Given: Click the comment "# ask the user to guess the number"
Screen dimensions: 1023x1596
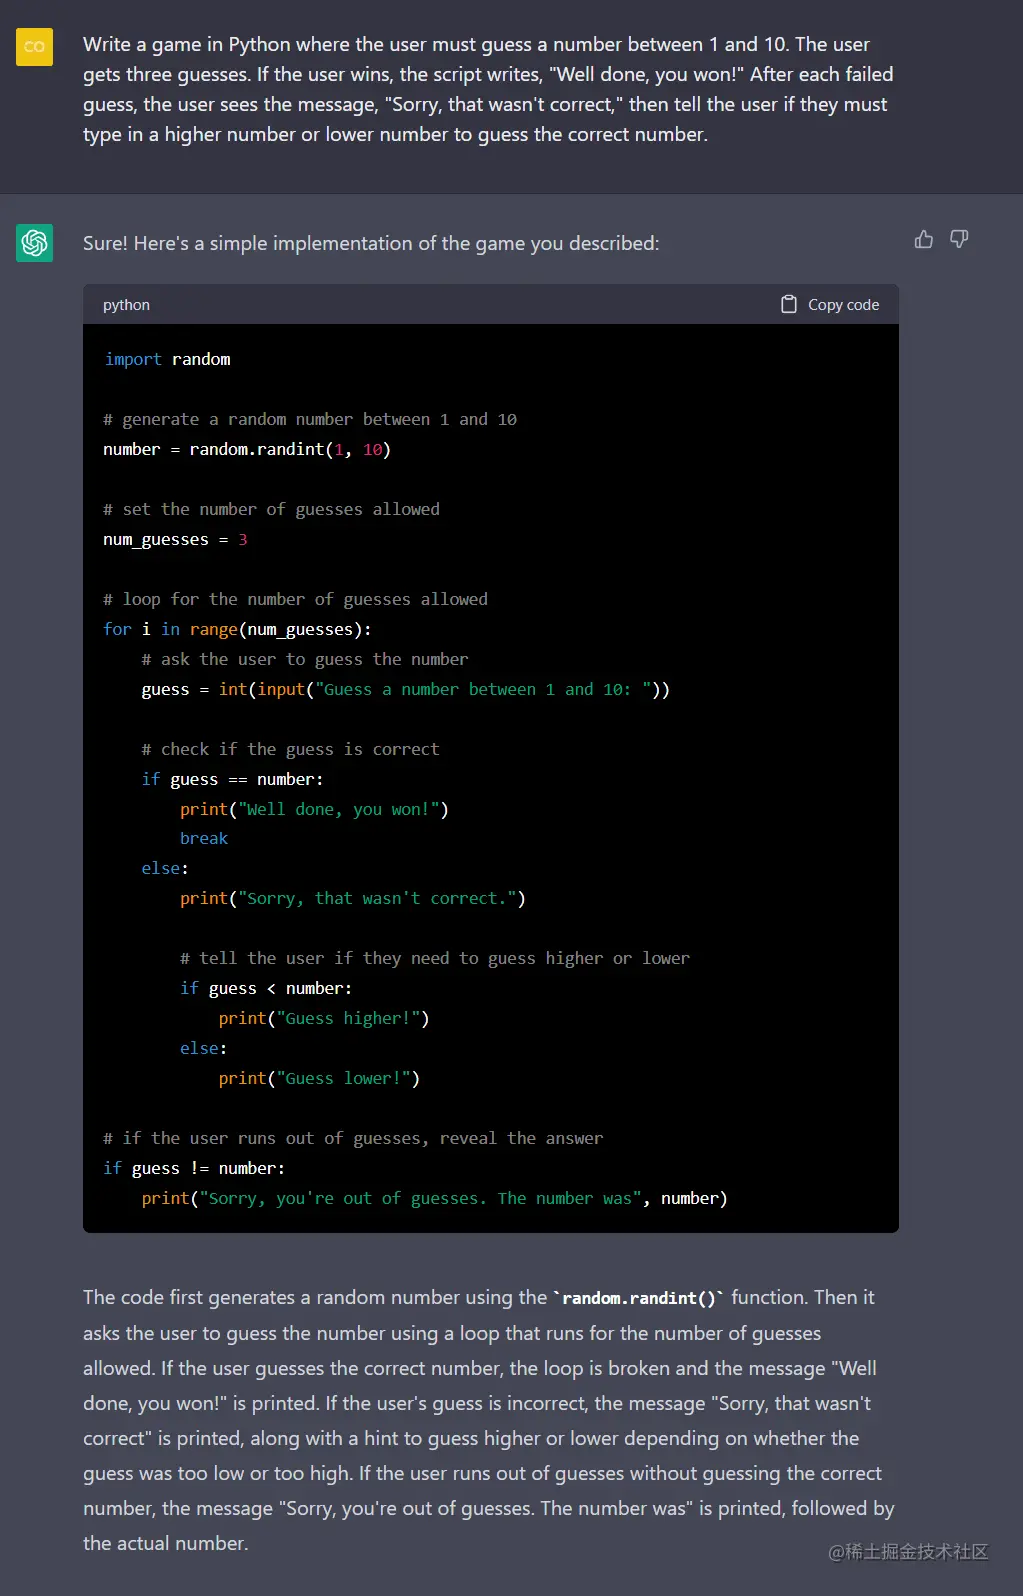Looking at the screenshot, I should pos(305,659).
